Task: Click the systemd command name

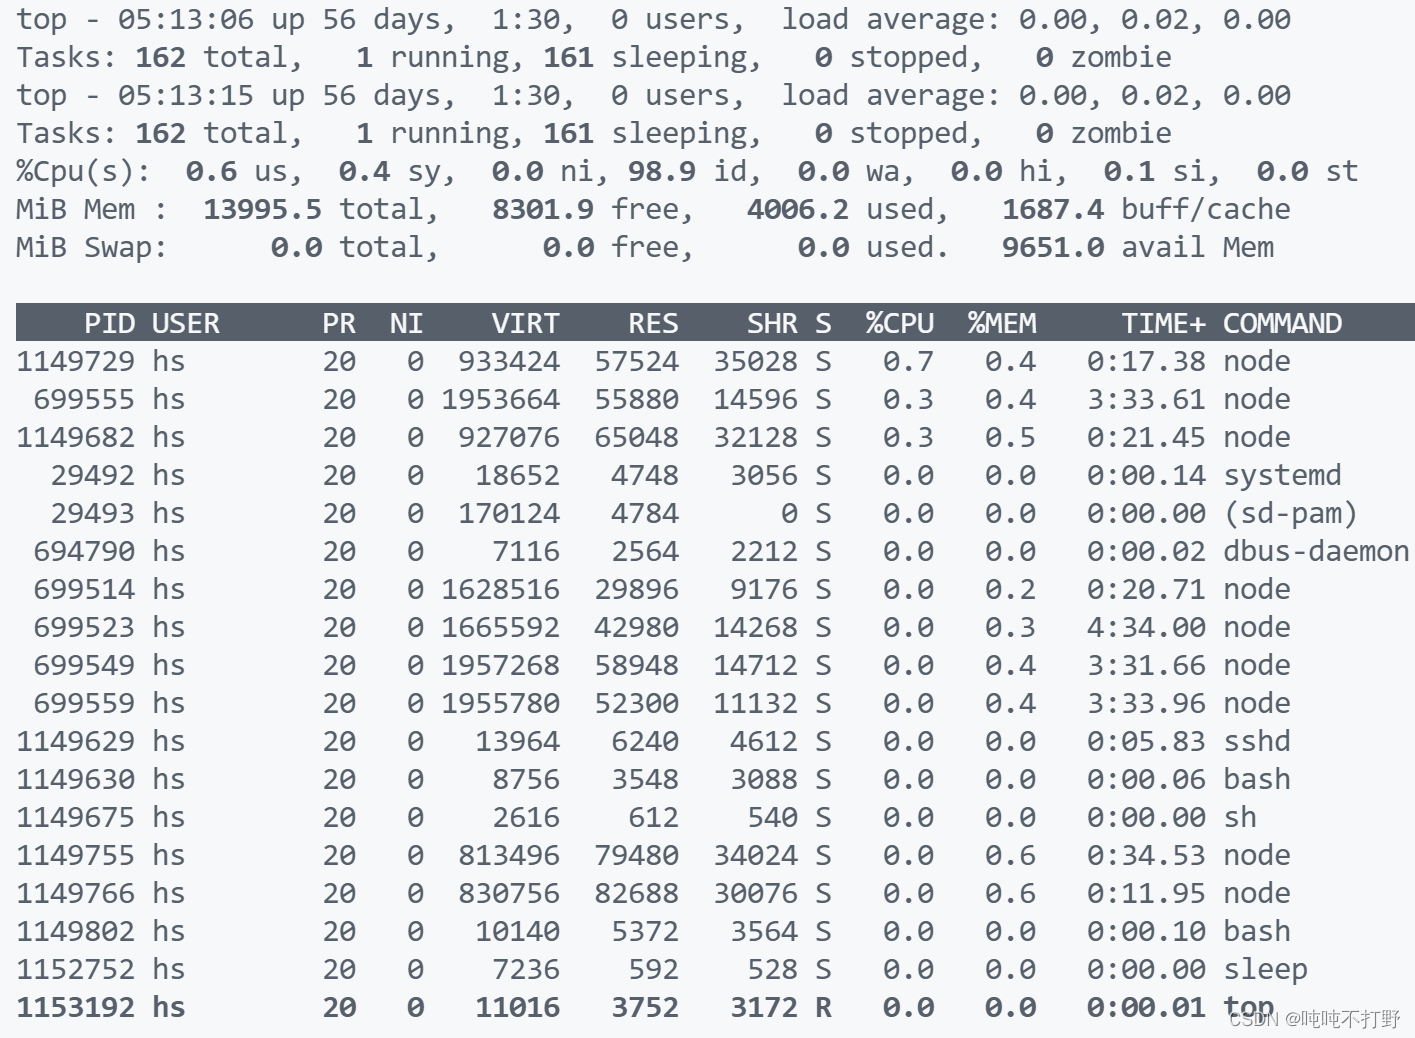Action: [1282, 475]
